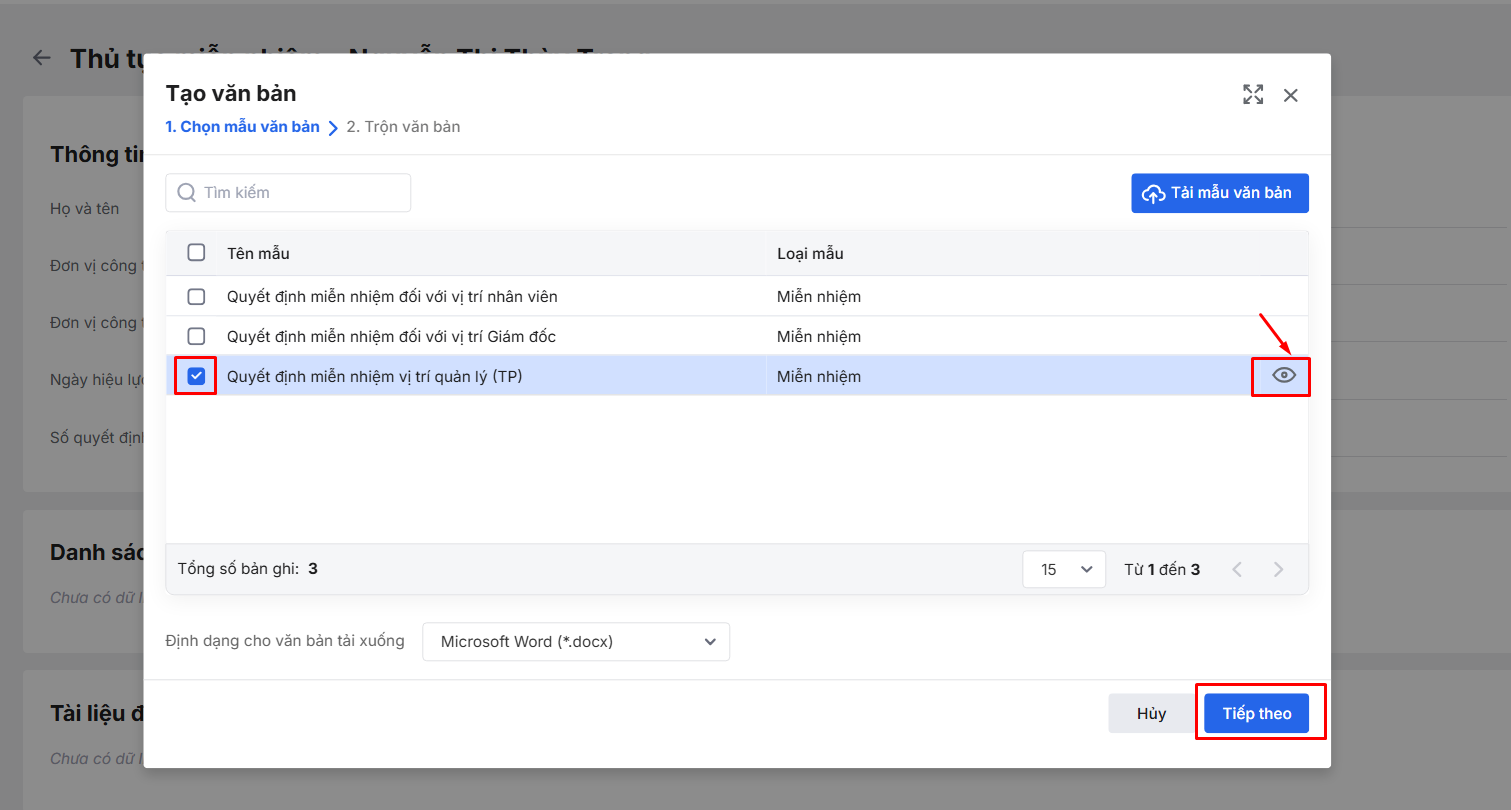This screenshot has width=1511, height=810.
Task: Close the Tạo văn bản dialog
Action: pos(1291,95)
